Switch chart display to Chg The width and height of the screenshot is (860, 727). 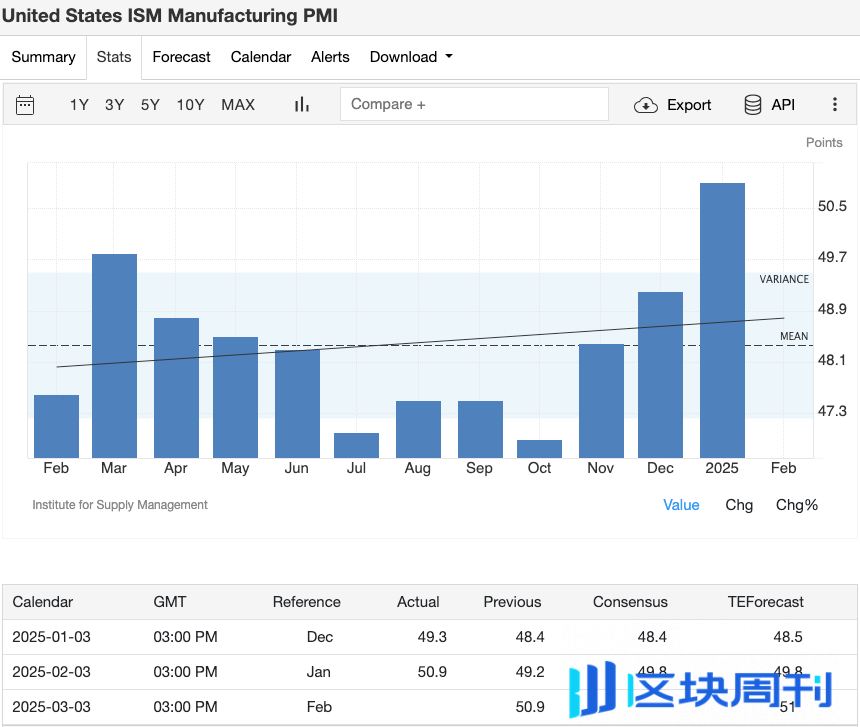(739, 505)
